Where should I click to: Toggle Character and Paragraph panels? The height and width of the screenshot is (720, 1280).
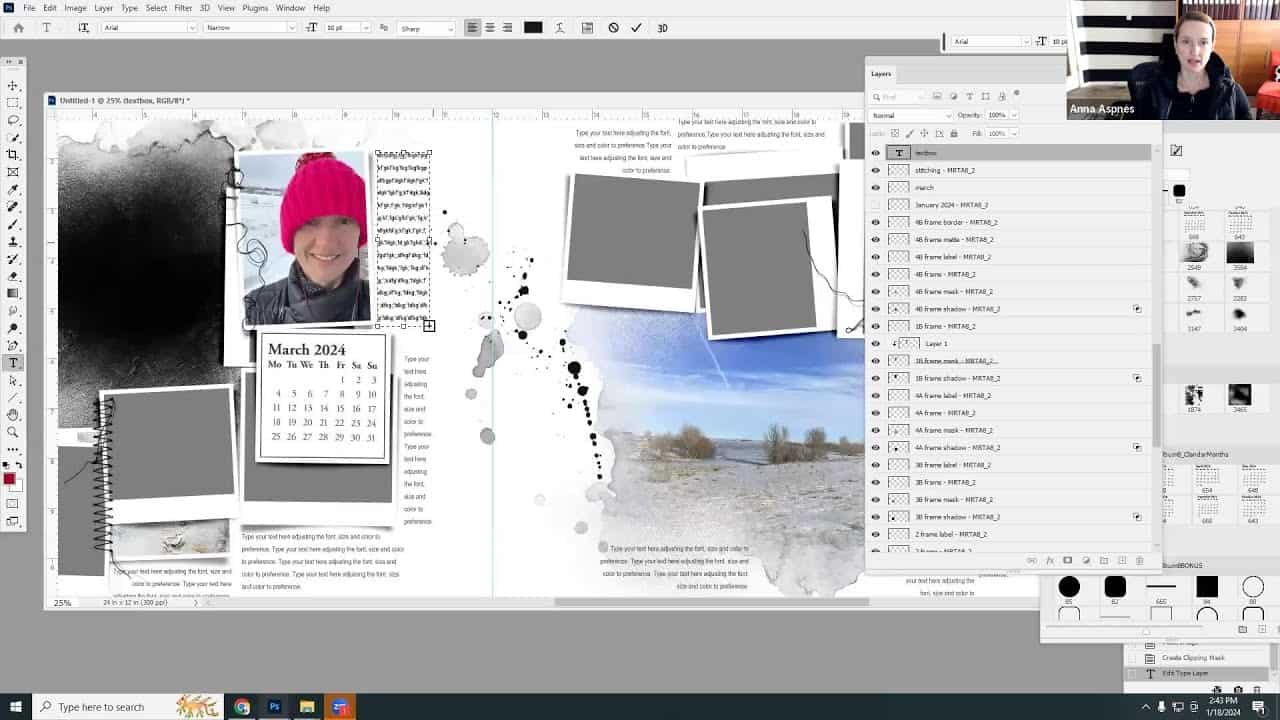(587, 28)
